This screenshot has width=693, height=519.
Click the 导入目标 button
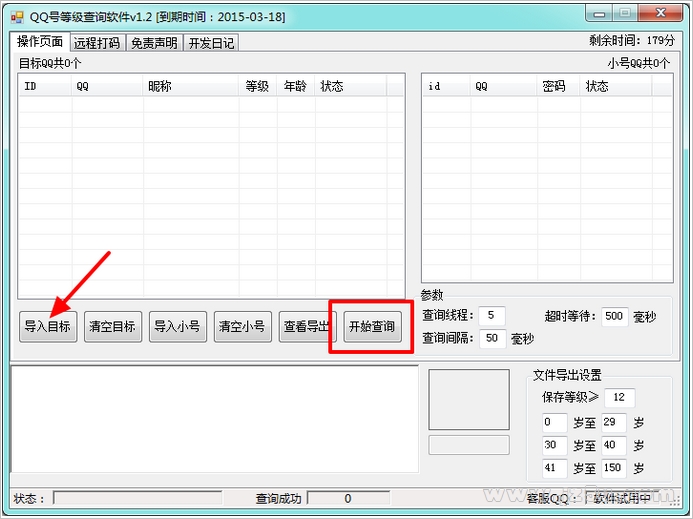48,327
